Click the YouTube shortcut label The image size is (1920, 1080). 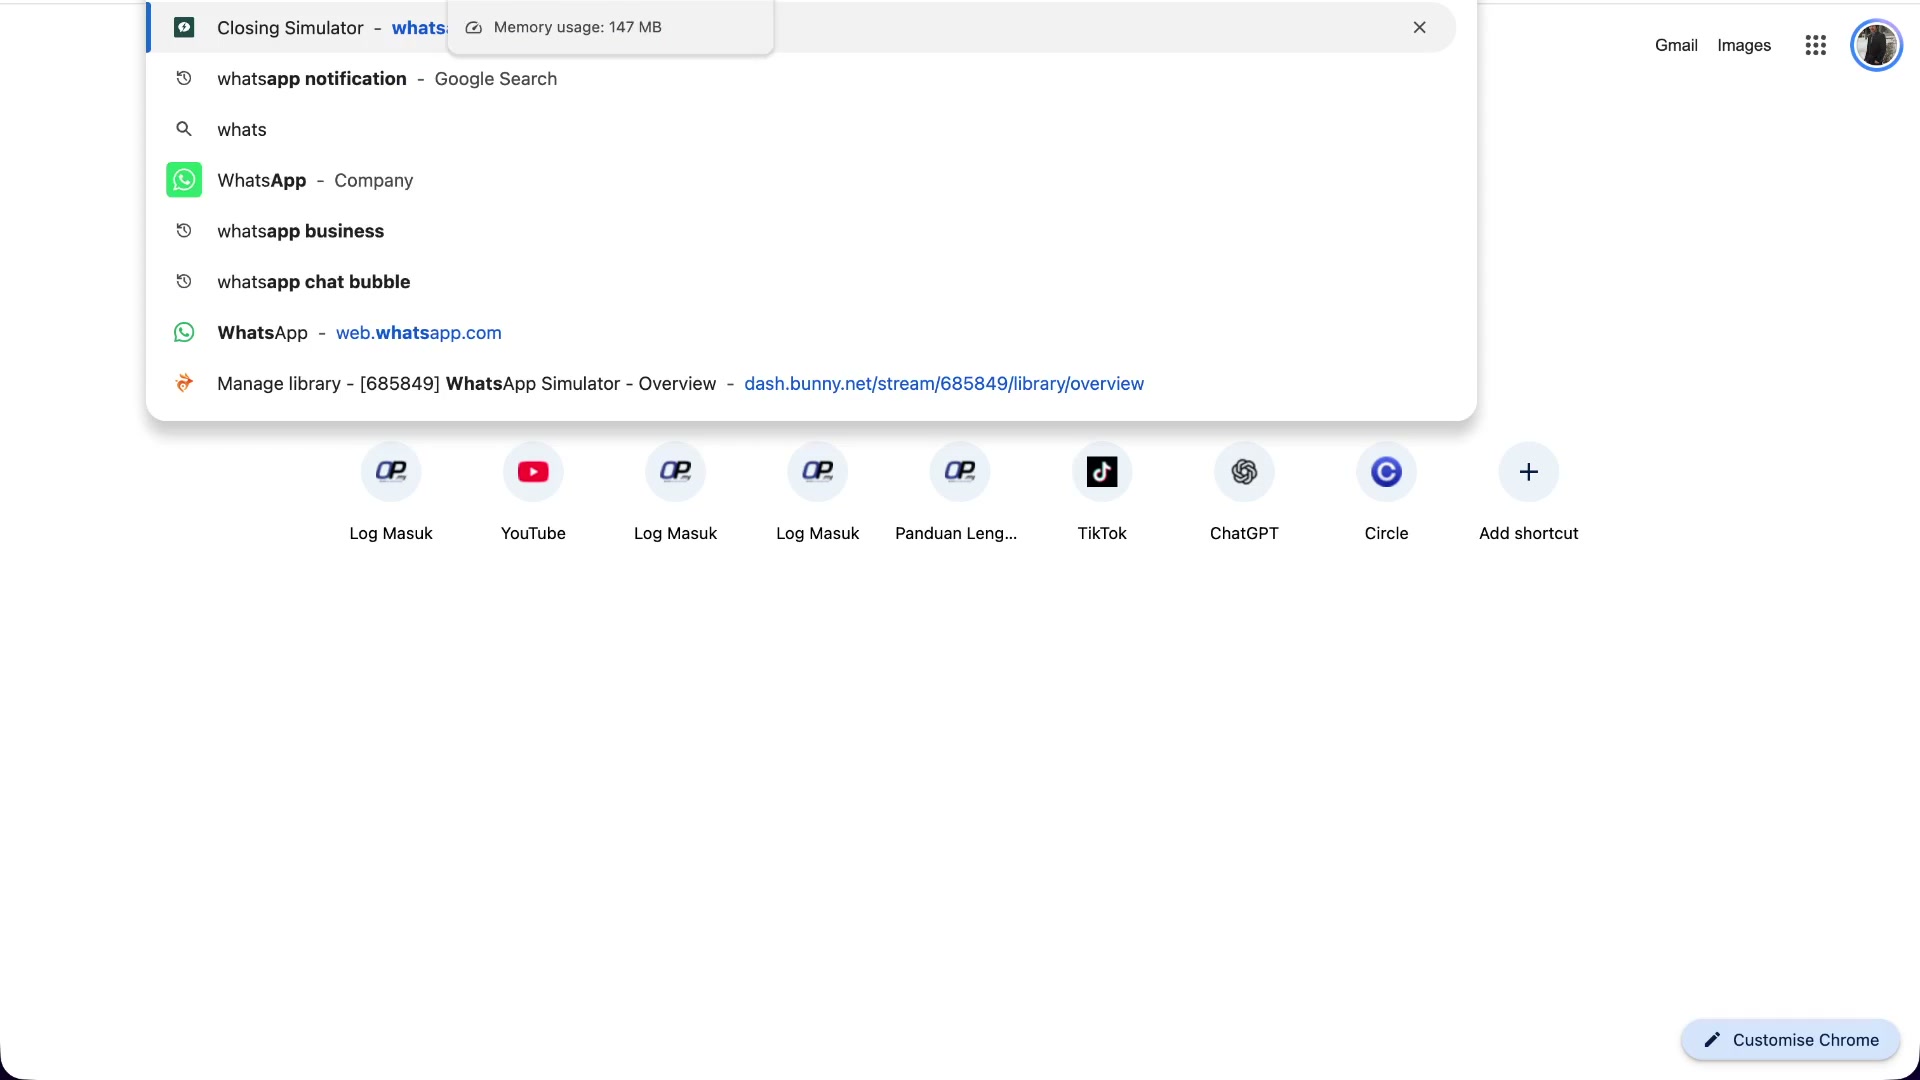533,533
